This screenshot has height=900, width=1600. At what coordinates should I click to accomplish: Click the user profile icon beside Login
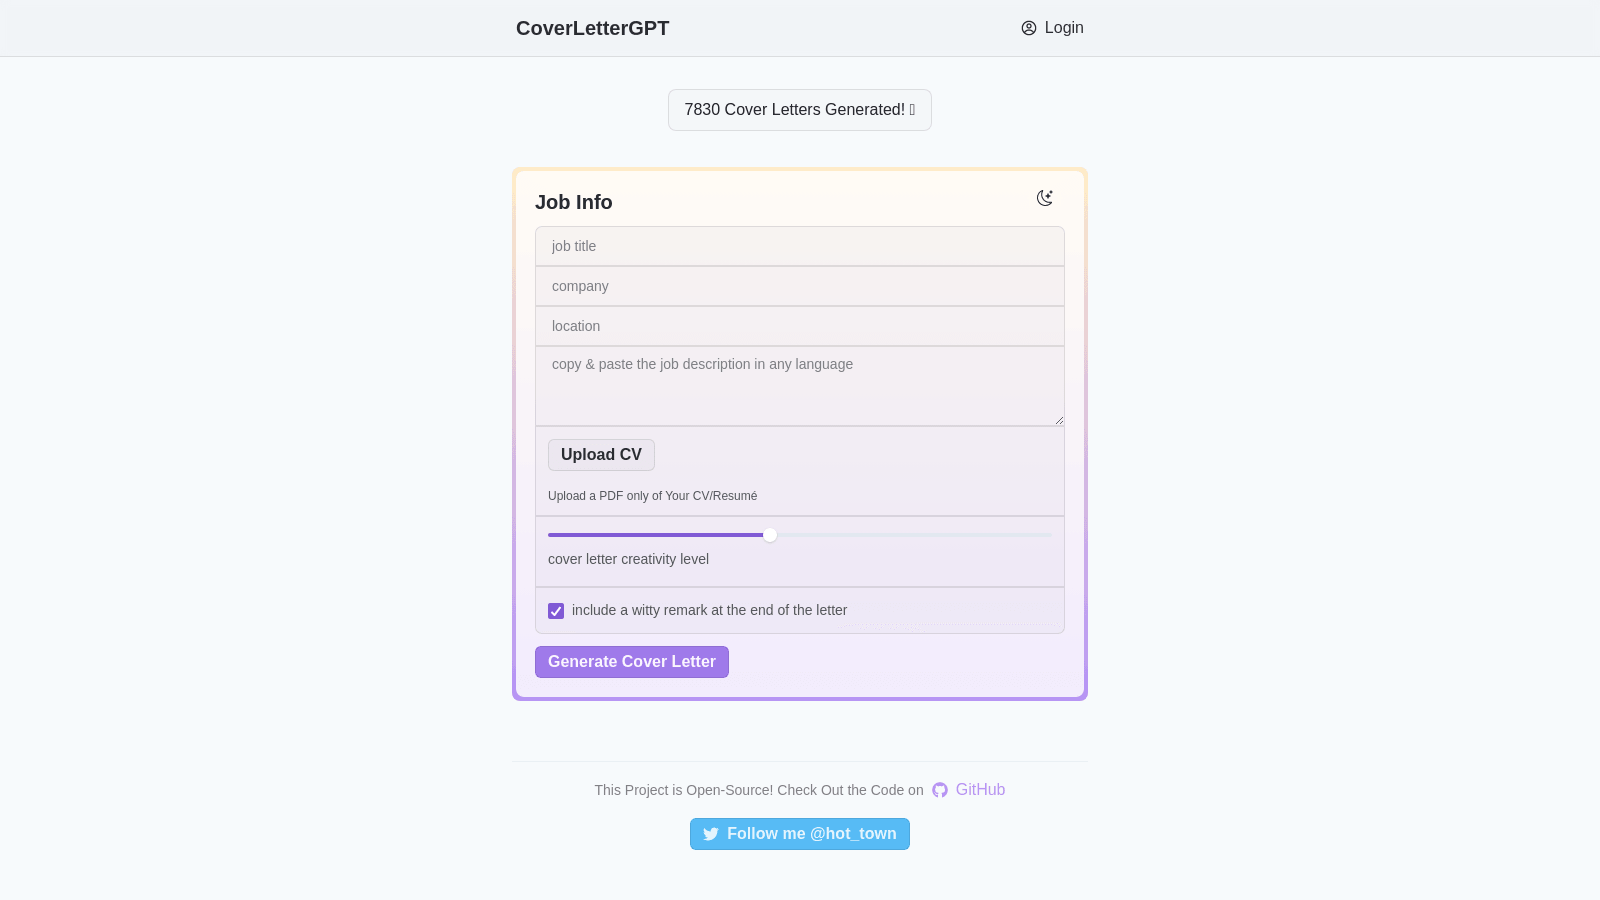[x=1029, y=28]
